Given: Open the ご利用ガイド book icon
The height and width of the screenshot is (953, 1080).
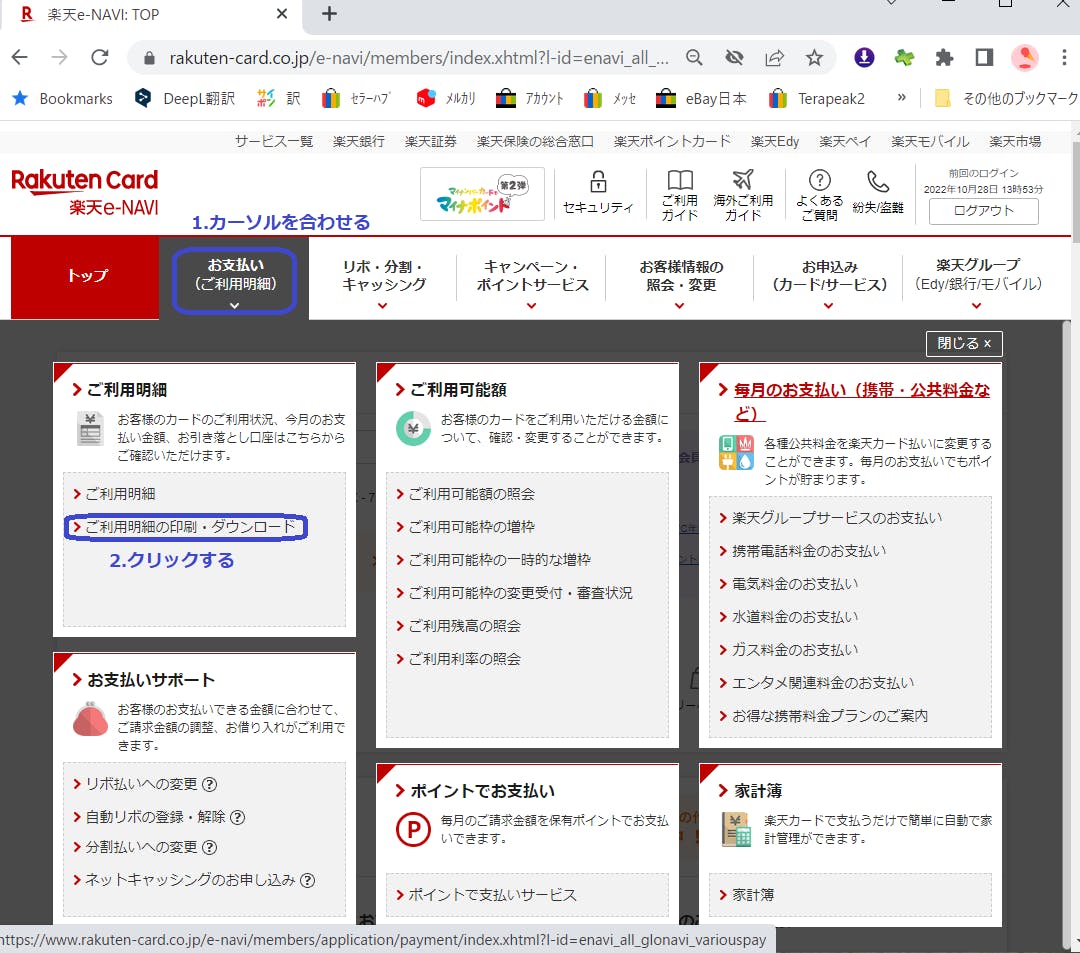Looking at the screenshot, I should [x=680, y=196].
